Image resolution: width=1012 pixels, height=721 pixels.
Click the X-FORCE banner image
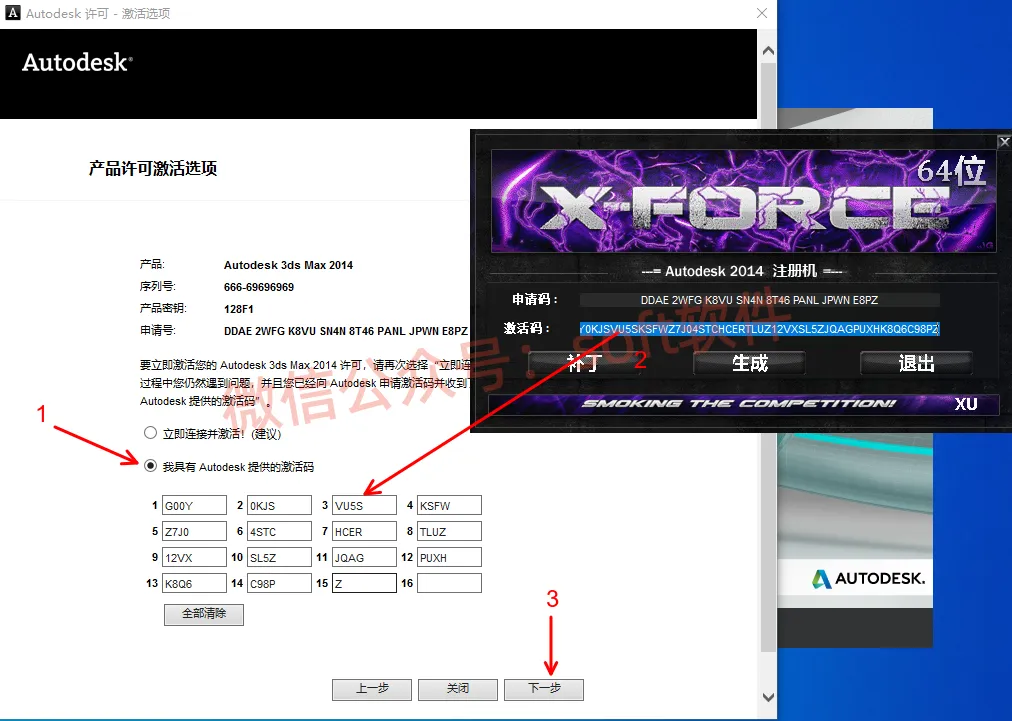click(x=744, y=201)
